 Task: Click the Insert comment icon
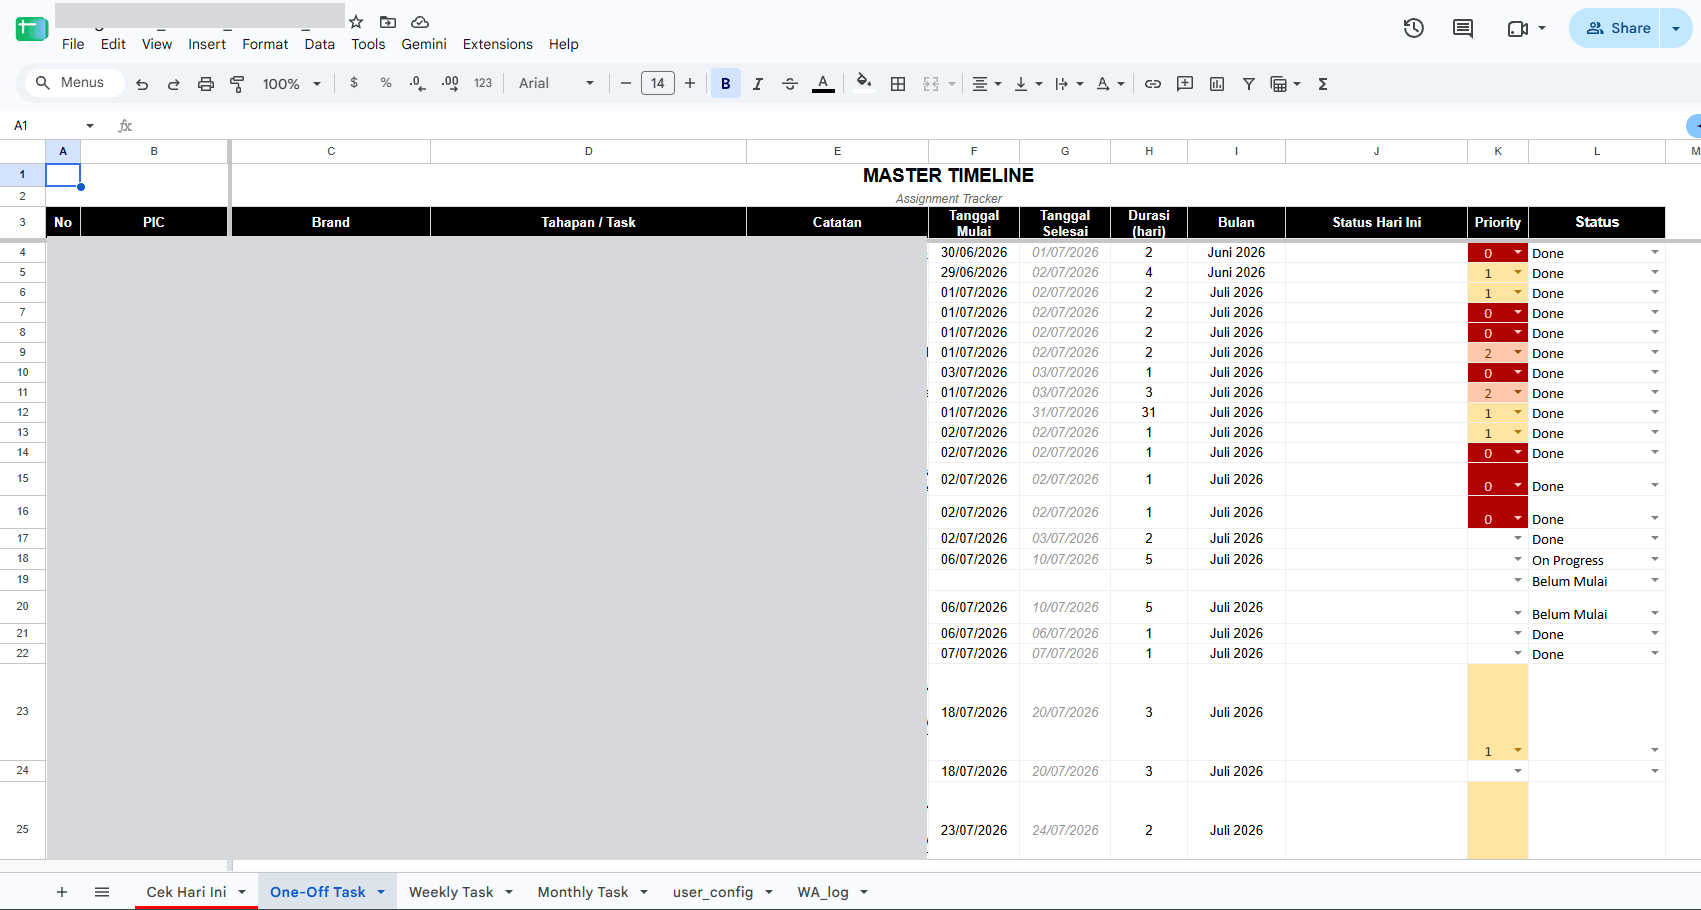click(x=1185, y=84)
